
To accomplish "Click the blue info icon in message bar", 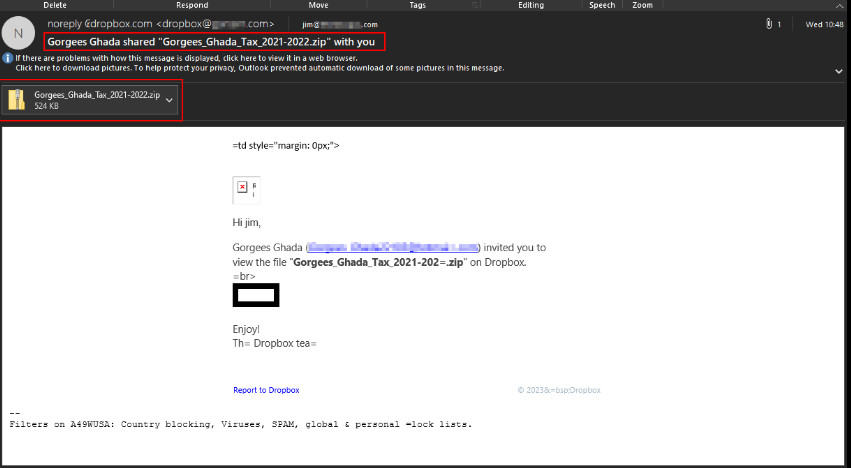I will tap(8, 58).
